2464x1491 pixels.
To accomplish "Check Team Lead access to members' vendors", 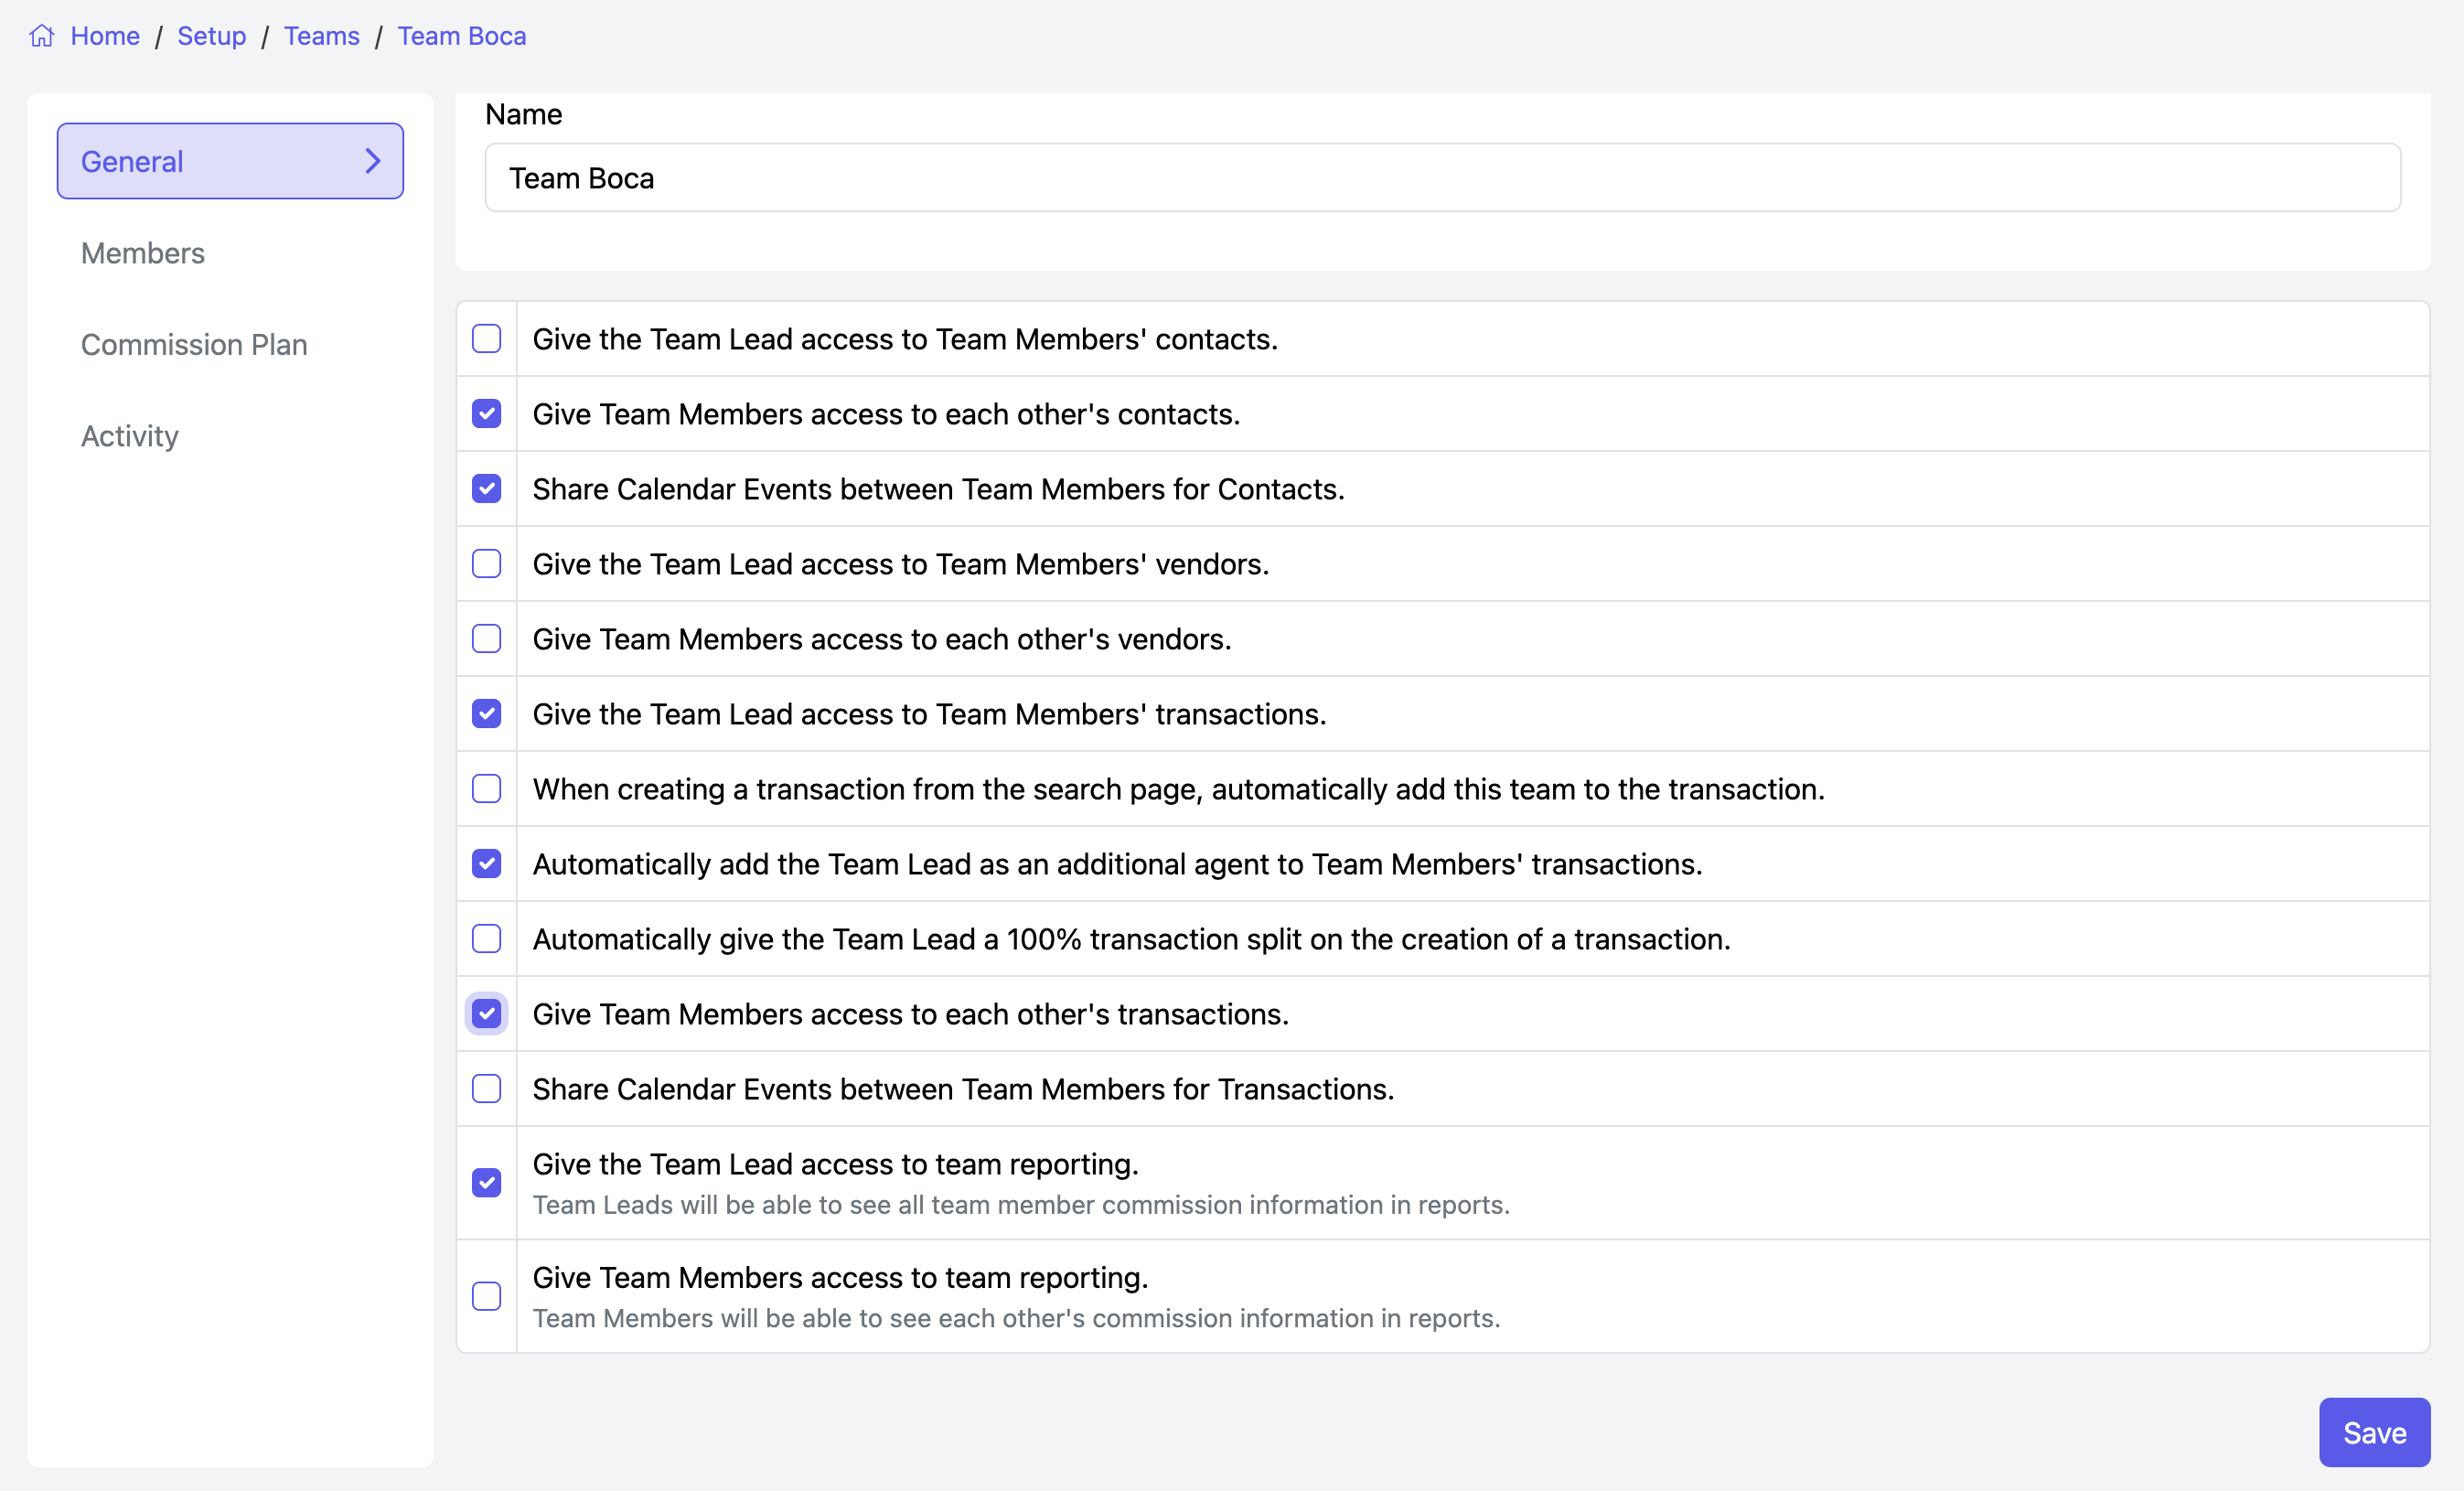I will pyautogui.click(x=486, y=564).
